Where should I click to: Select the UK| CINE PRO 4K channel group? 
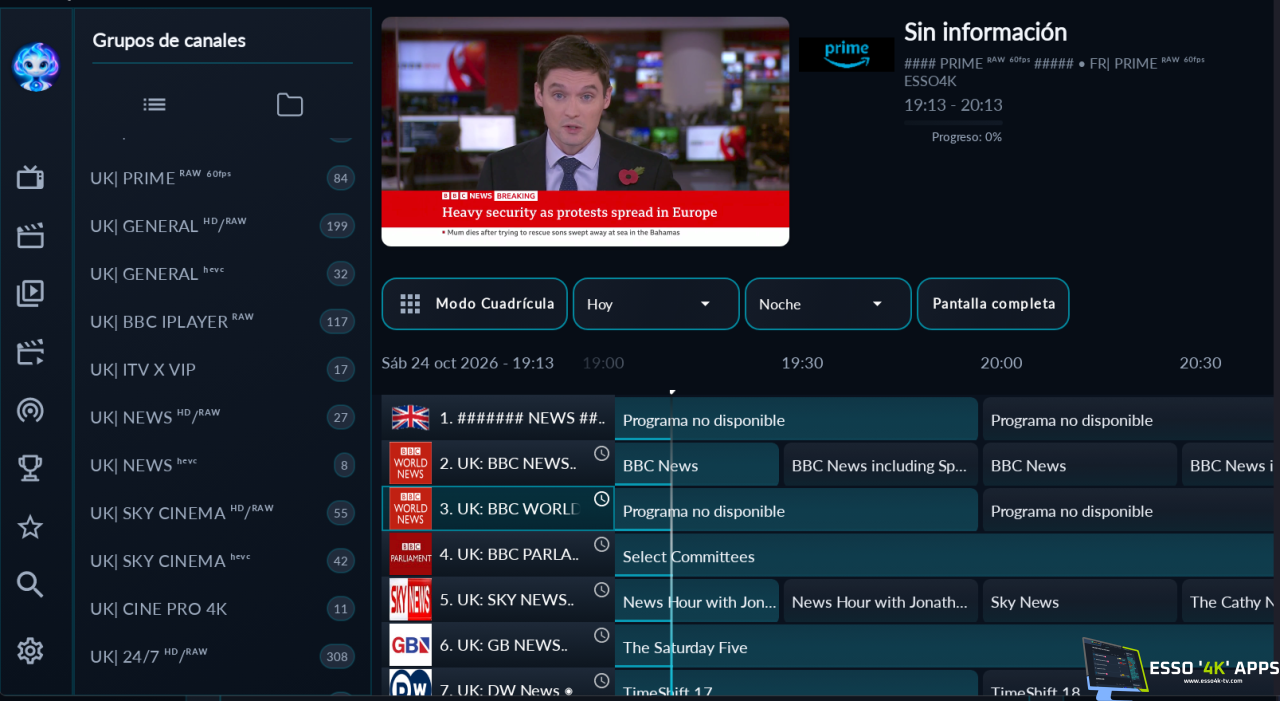pyautogui.click(x=222, y=608)
